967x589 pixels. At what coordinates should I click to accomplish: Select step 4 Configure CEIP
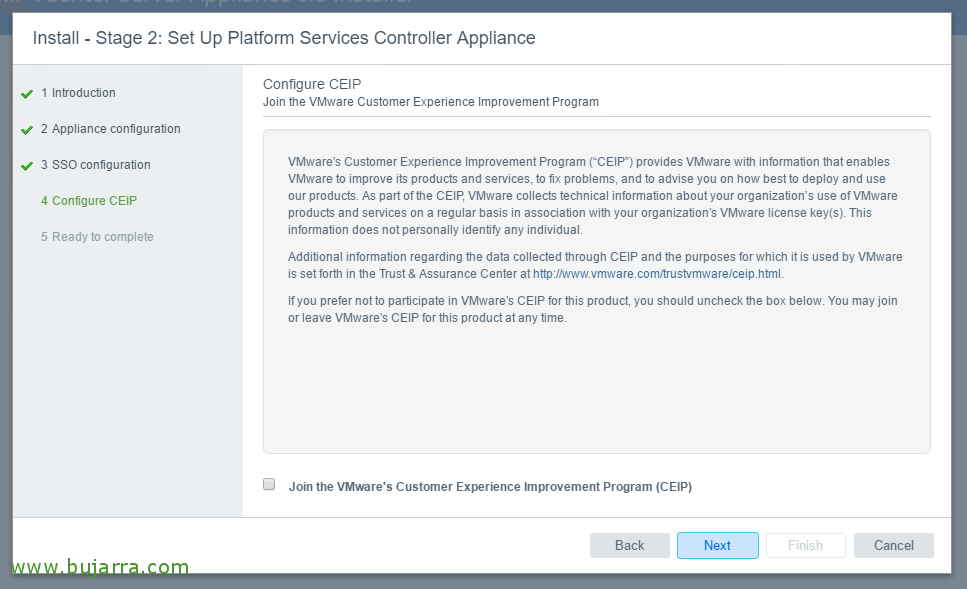(89, 200)
